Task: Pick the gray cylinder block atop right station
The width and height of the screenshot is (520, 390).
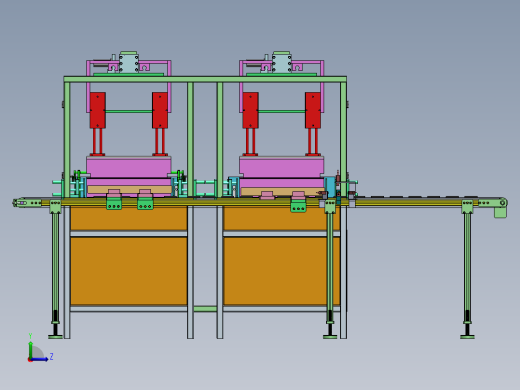Action: coord(282,62)
